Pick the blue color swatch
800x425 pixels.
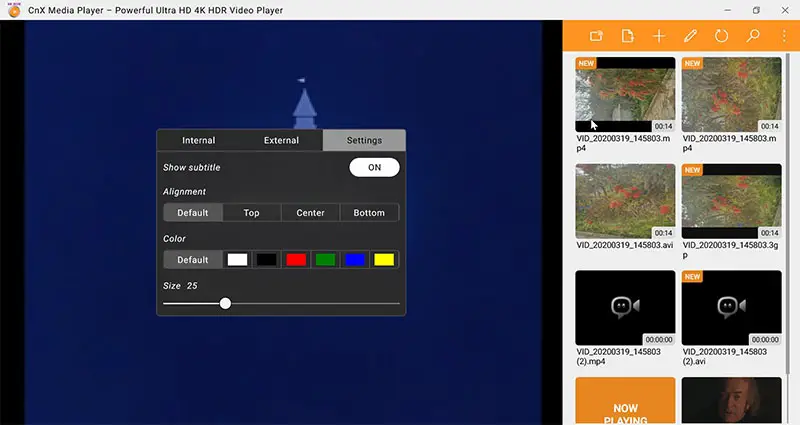click(355, 260)
